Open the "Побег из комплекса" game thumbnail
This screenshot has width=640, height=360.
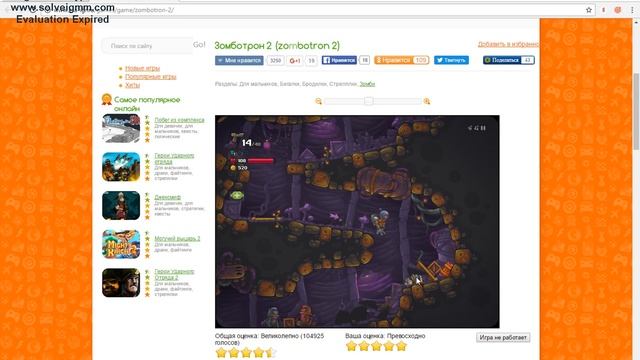[x=121, y=128]
